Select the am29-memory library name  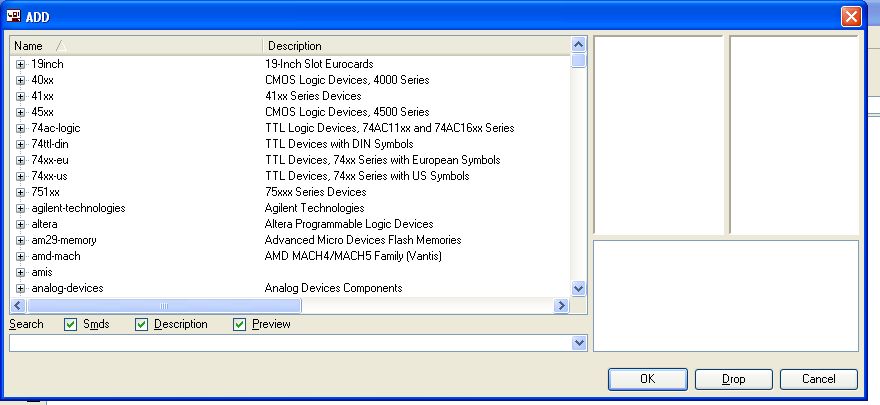pos(64,241)
